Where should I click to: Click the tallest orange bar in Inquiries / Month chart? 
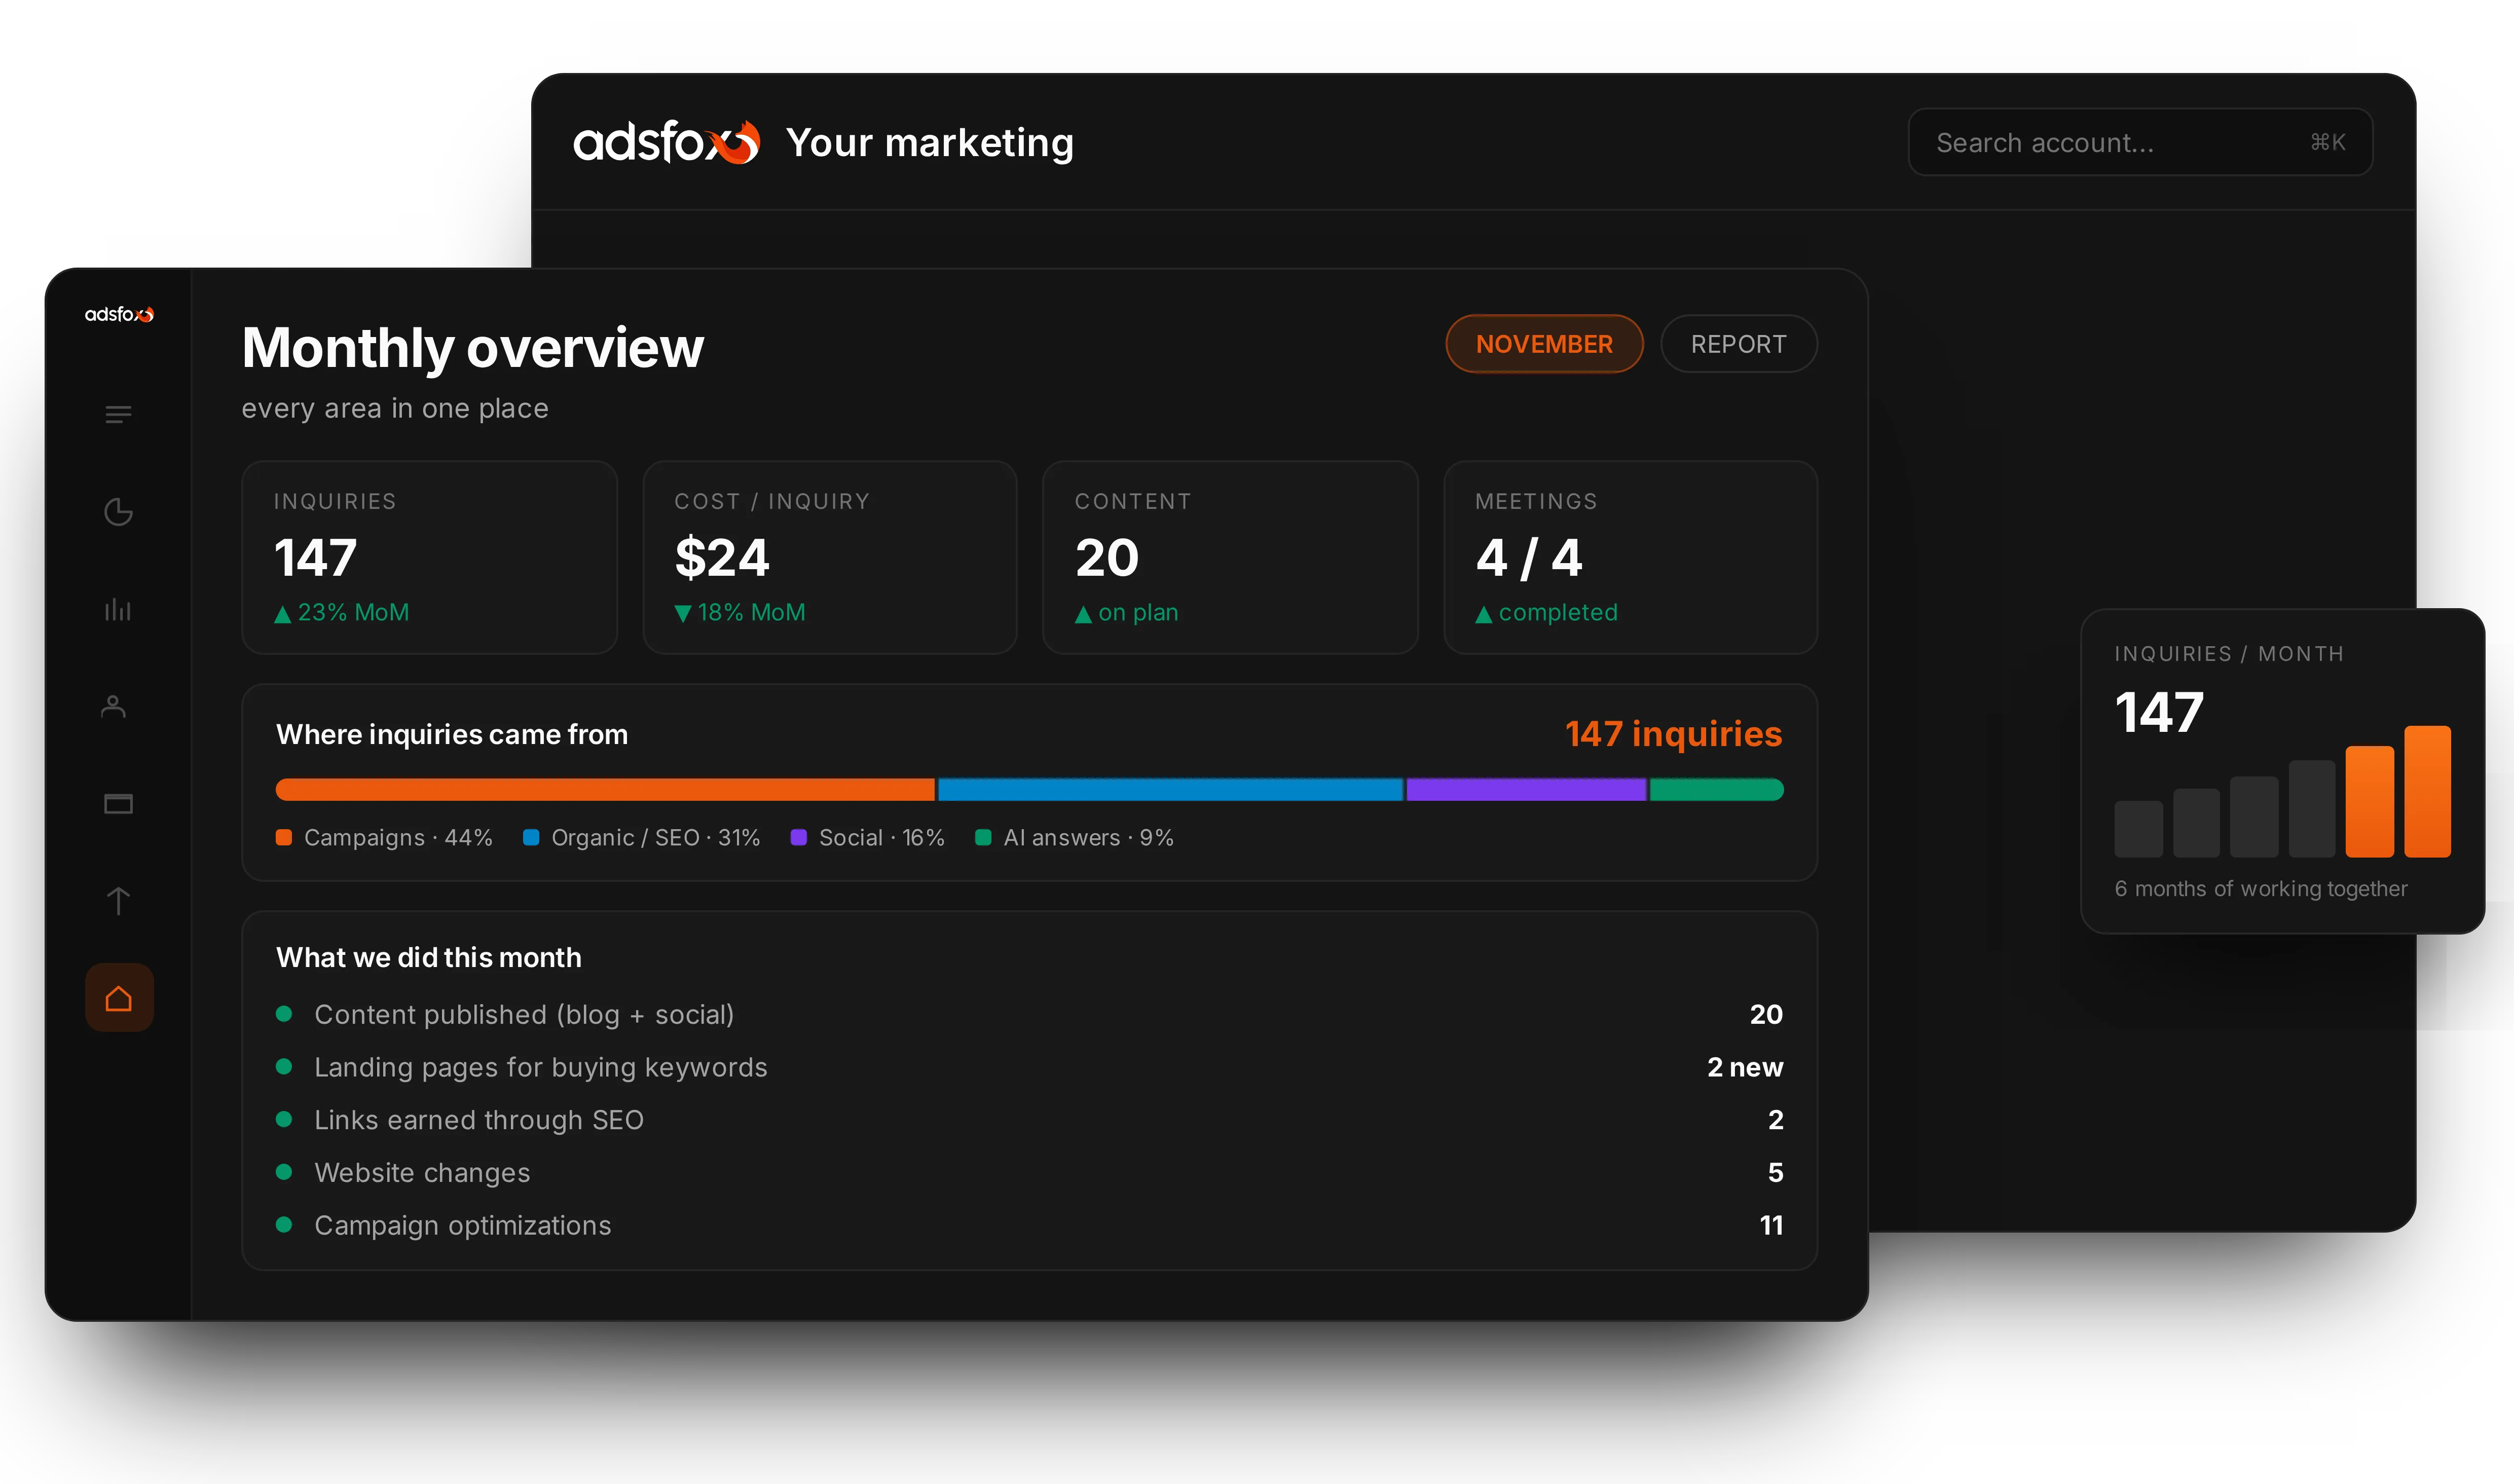[2427, 791]
